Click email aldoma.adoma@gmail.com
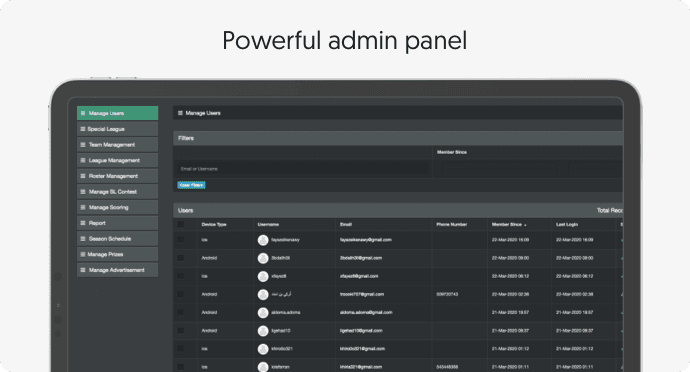Viewport: 690px width, 372px height. click(x=366, y=313)
